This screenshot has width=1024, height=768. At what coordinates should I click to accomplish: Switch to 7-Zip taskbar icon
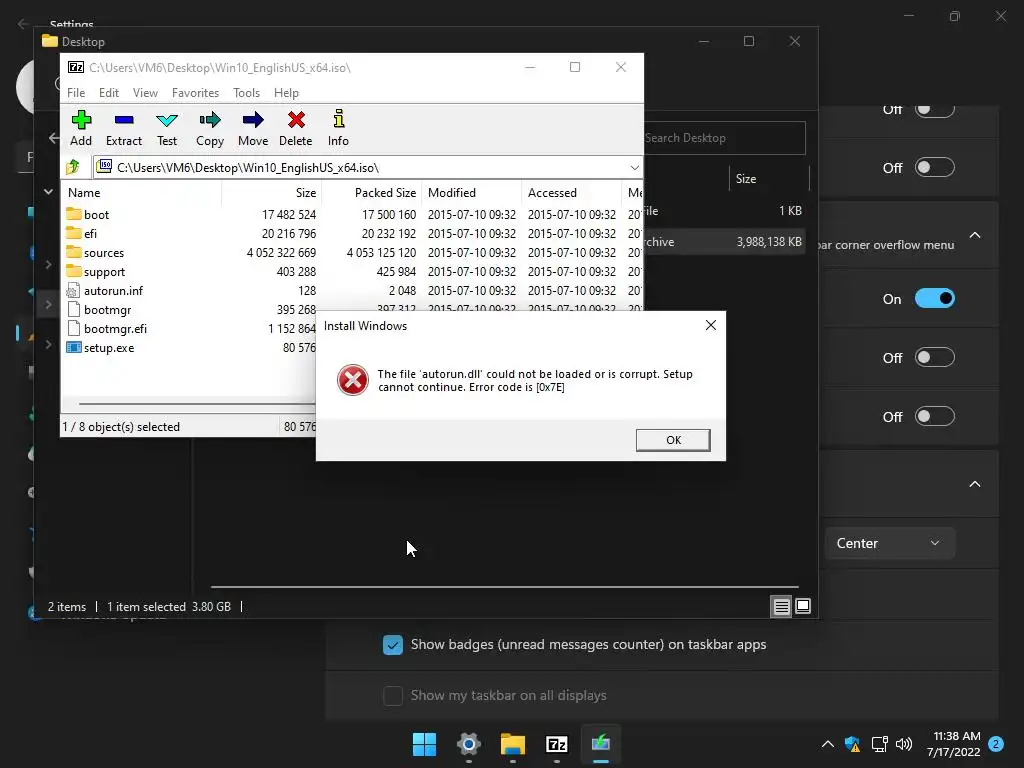(x=556, y=744)
